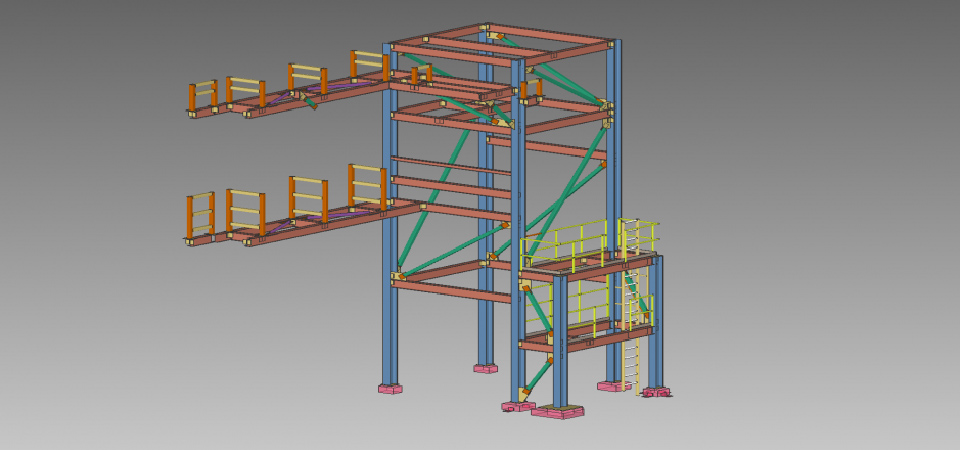This screenshot has height=450, width=960.
Task: Click the pink base plate under the far-right short column
Action: click(656, 393)
